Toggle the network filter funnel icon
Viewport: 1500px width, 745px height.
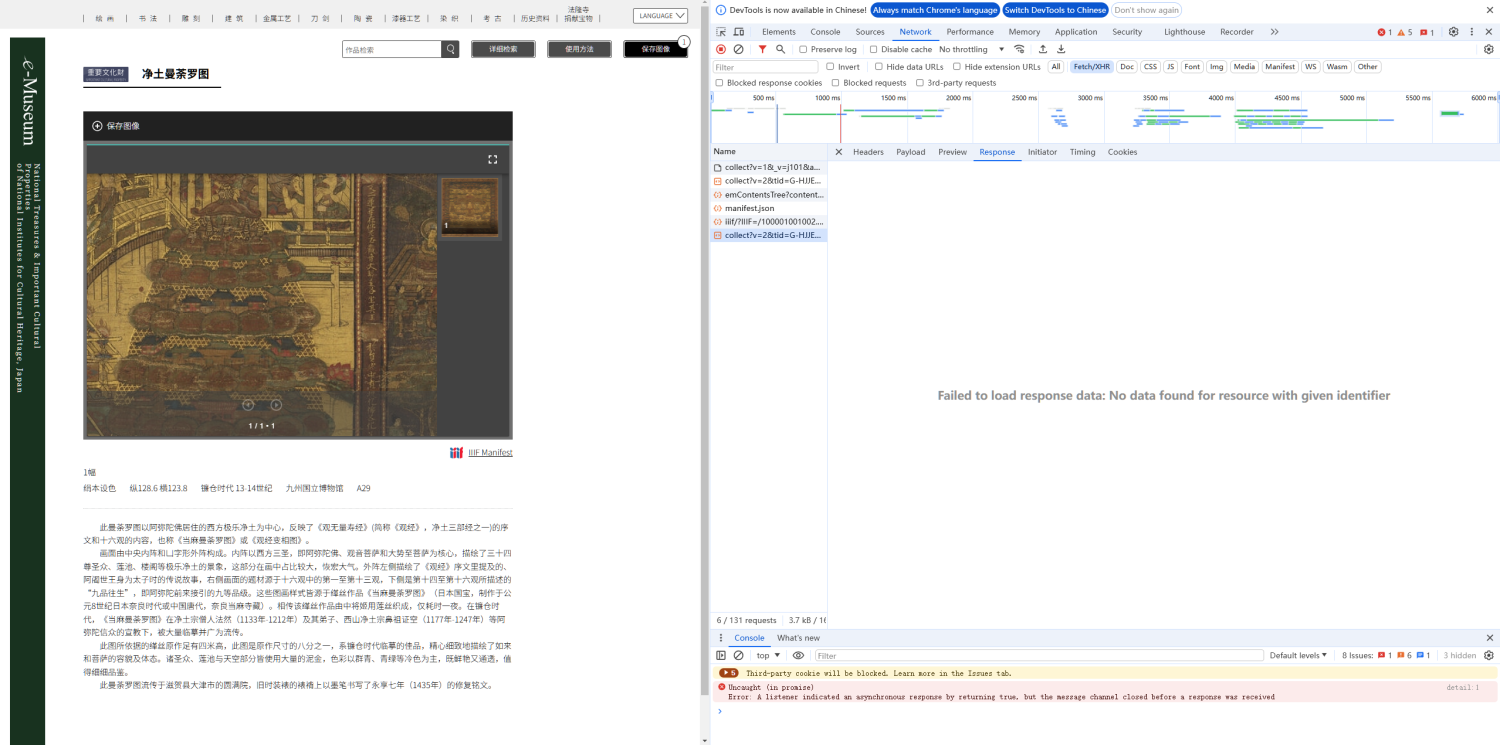(x=762, y=49)
